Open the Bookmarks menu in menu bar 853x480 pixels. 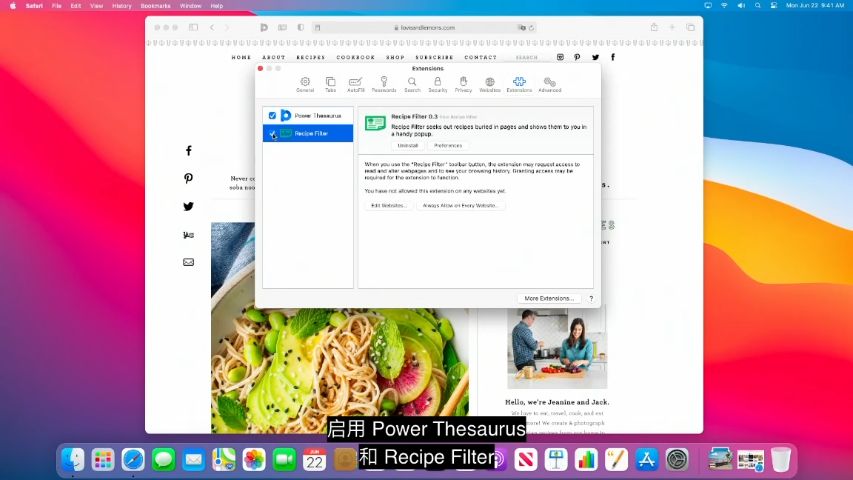click(155, 5)
